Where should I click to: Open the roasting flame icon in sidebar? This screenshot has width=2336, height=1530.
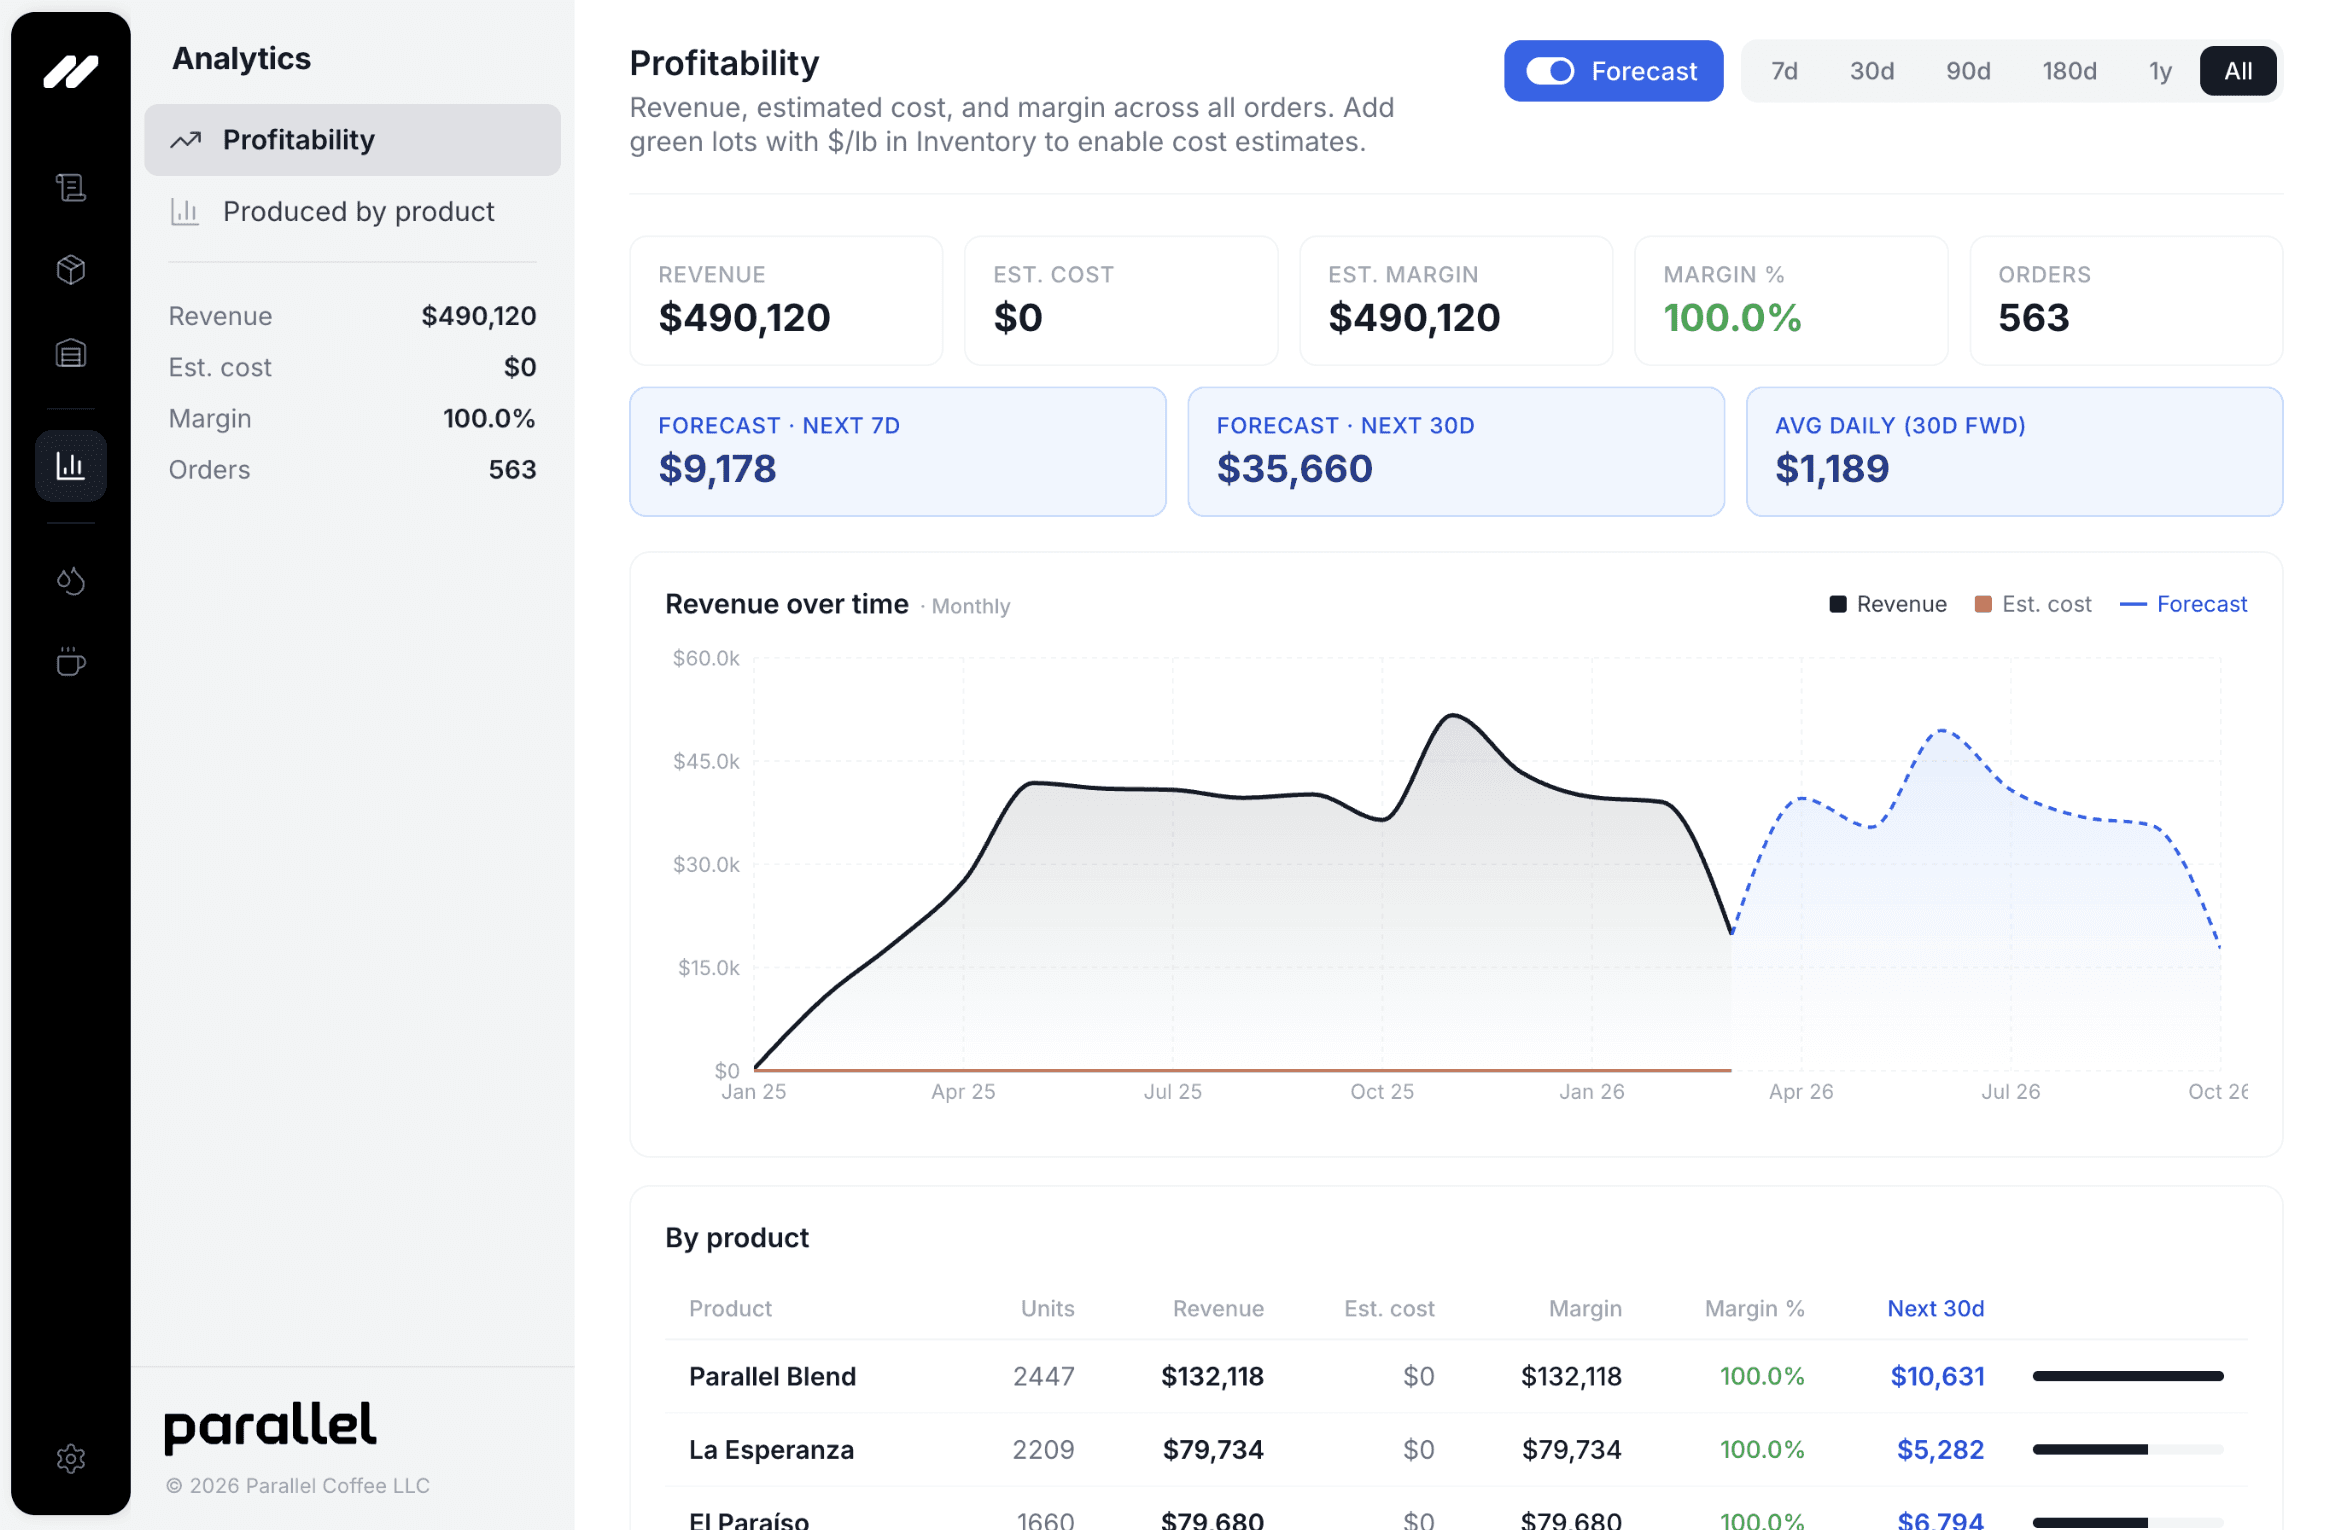[70, 580]
